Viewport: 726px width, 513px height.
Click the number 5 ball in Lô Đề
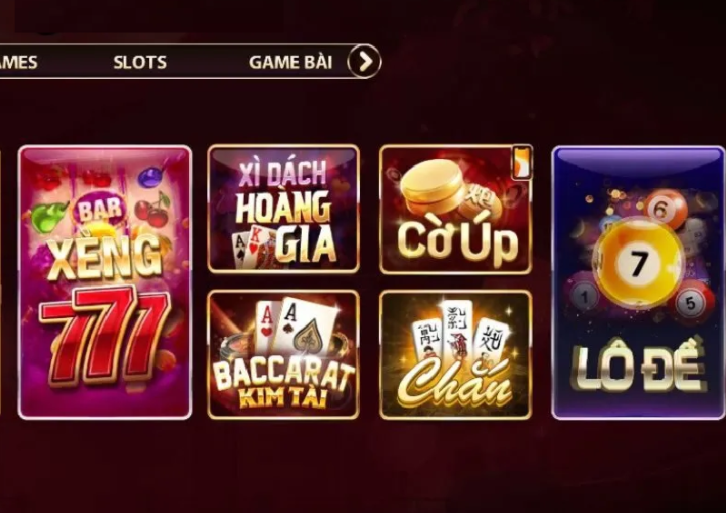tap(690, 303)
